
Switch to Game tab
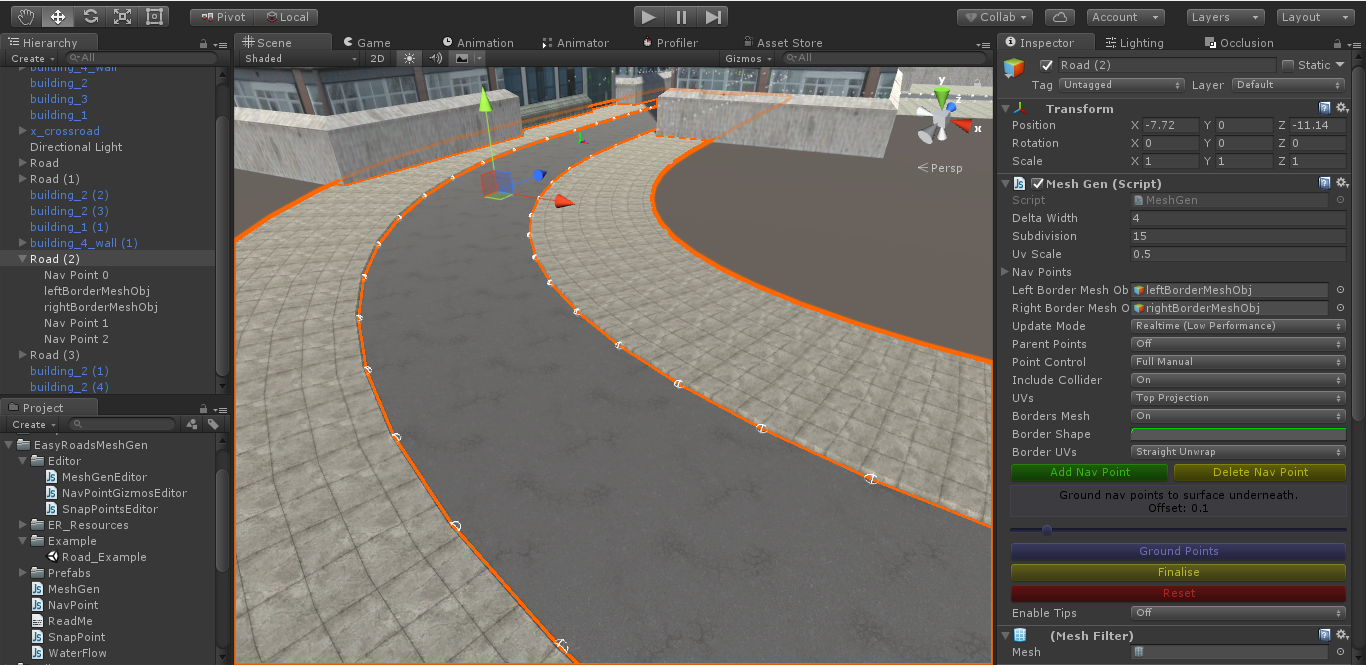pyautogui.click(x=367, y=43)
